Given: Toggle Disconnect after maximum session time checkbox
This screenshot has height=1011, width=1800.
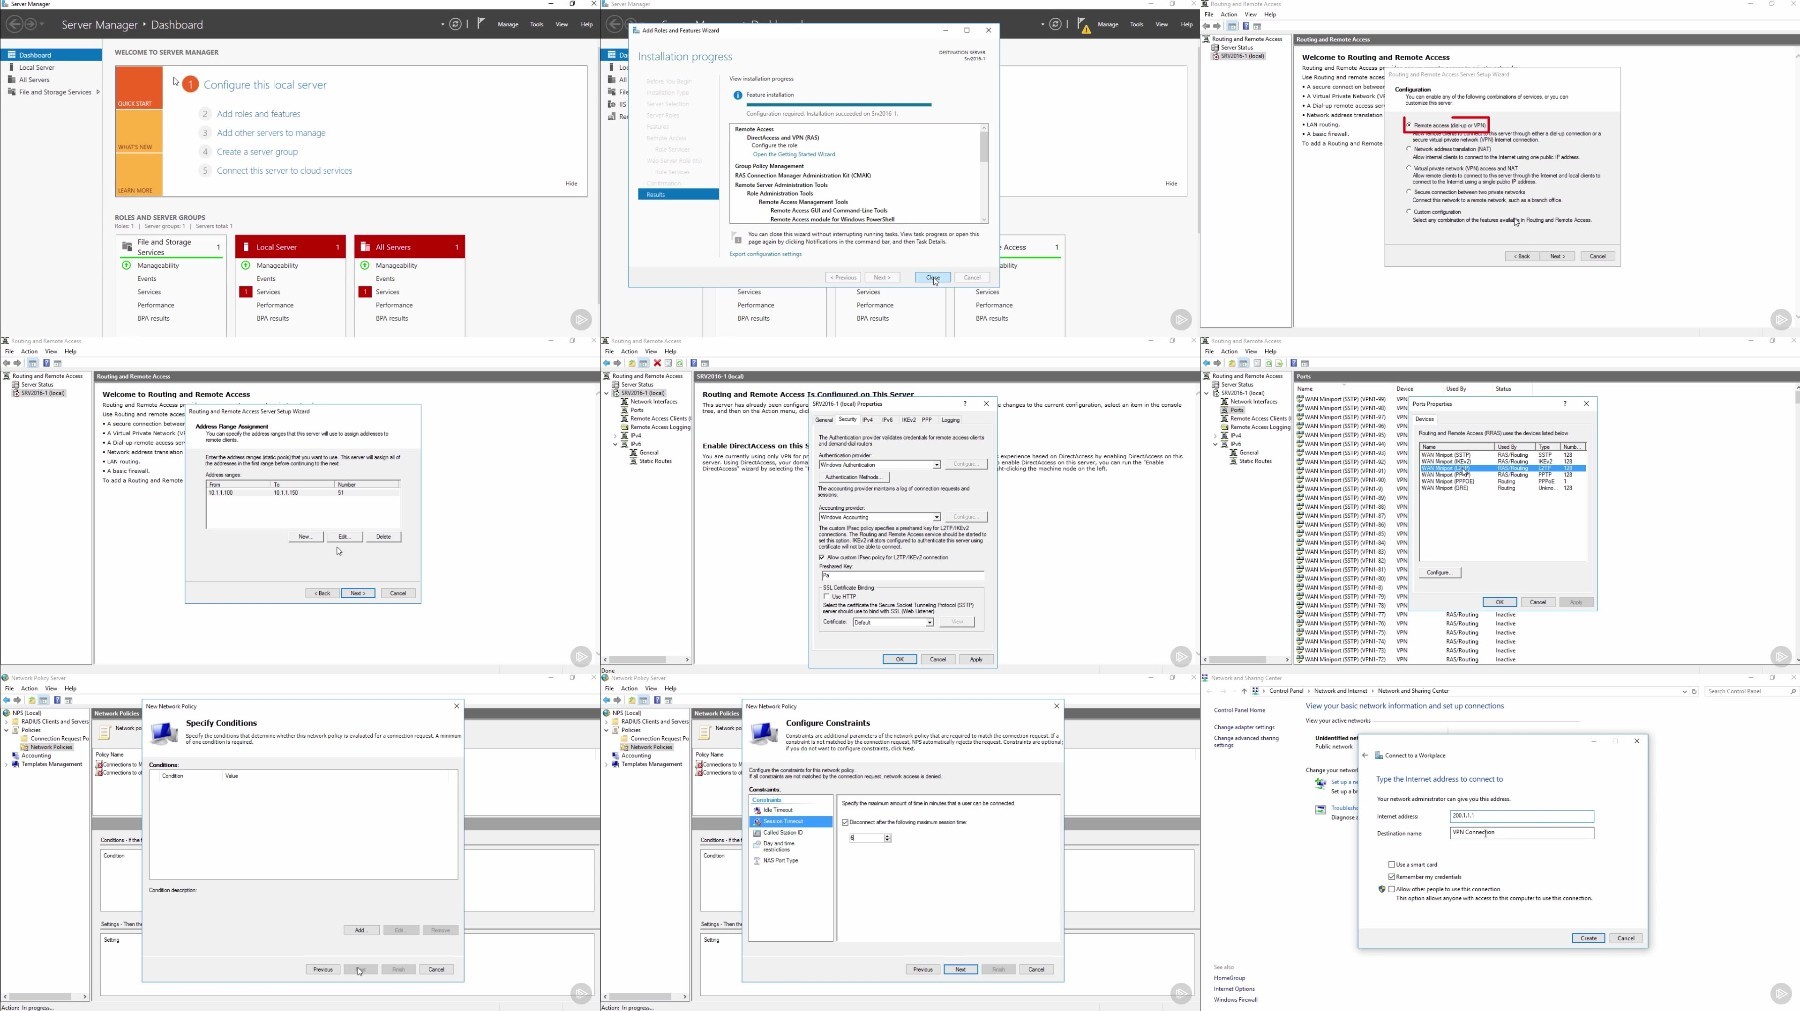Looking at the screenshot, I should click(x=845, y=822).
